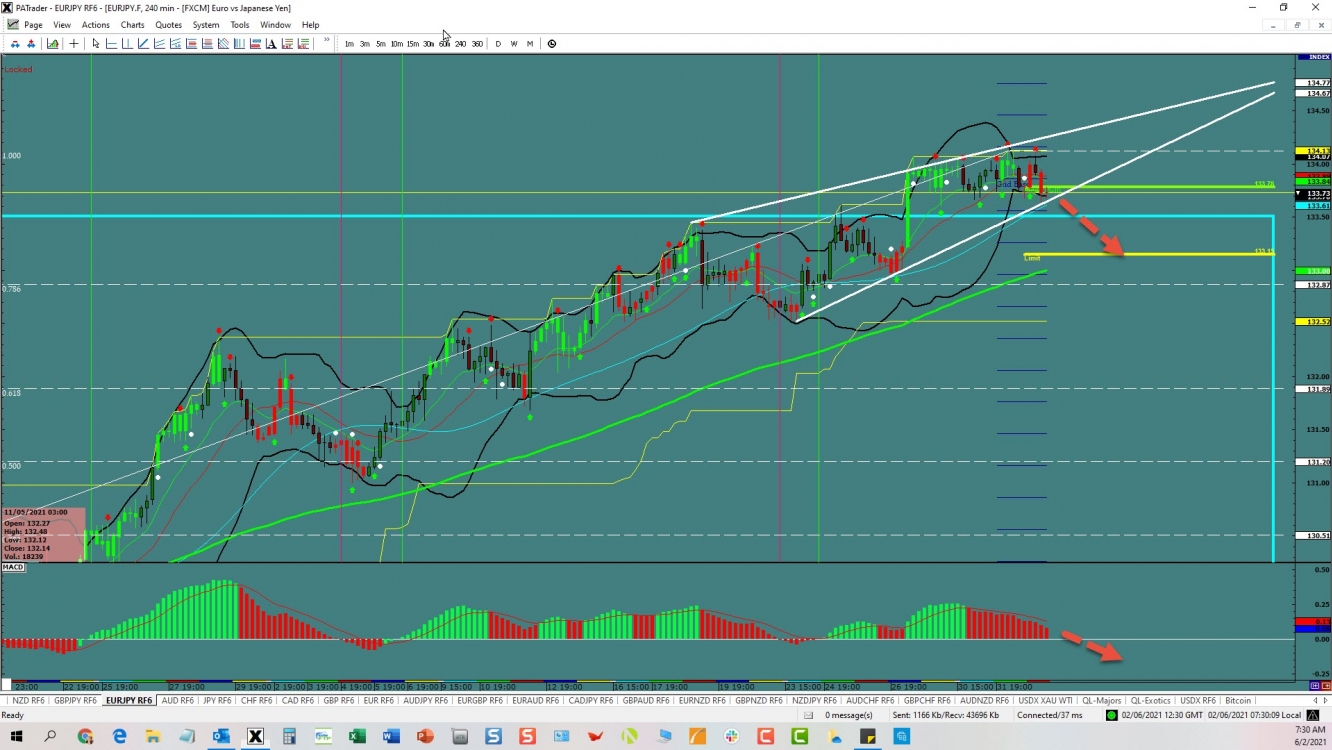The width and height of the screenshot is (1332, 750).
Task: Switch chart to 3m timeframe
Action: 365,44
